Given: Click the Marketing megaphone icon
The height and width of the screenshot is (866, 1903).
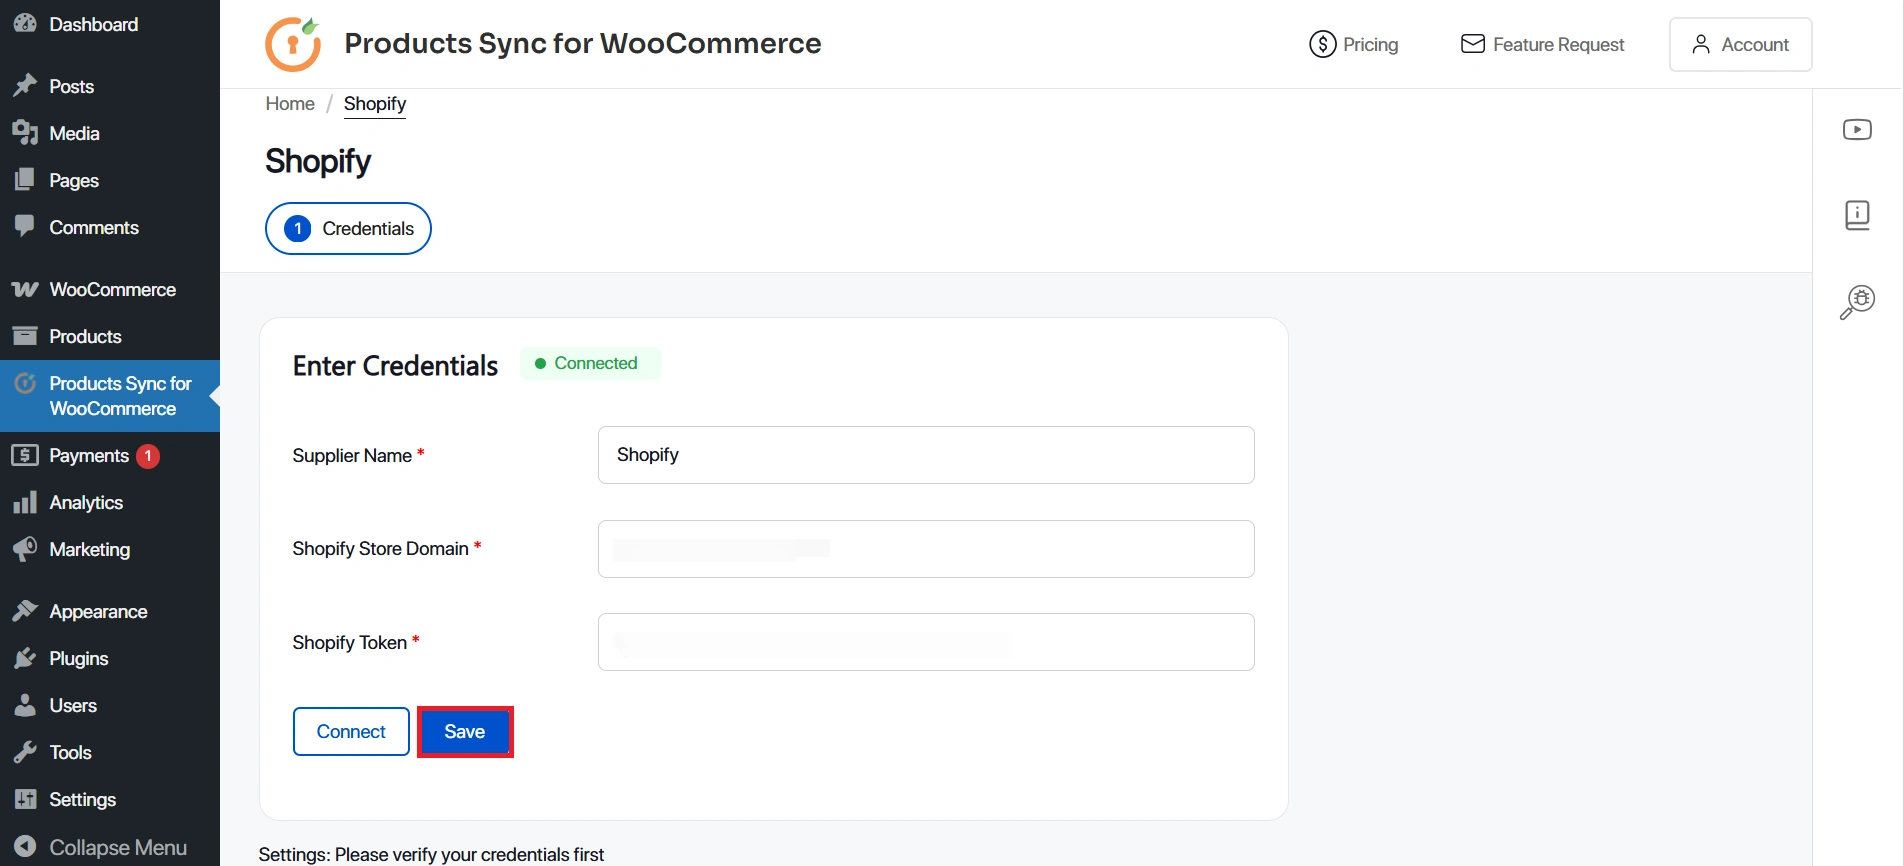Looking at the screenshot, I should (x=25, y=549).
